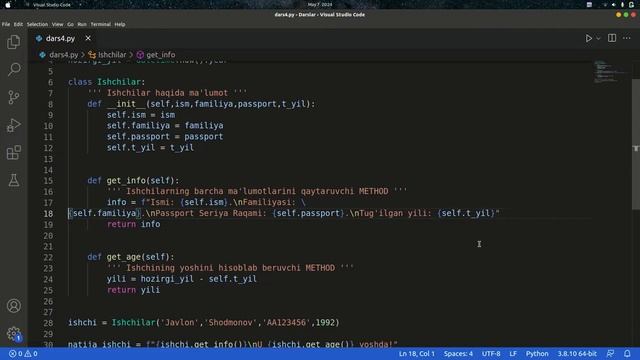This screenshot has height=360, width=640.
Task: Open the Go menu
Action: pyautogui.click(x=70, y=24)
